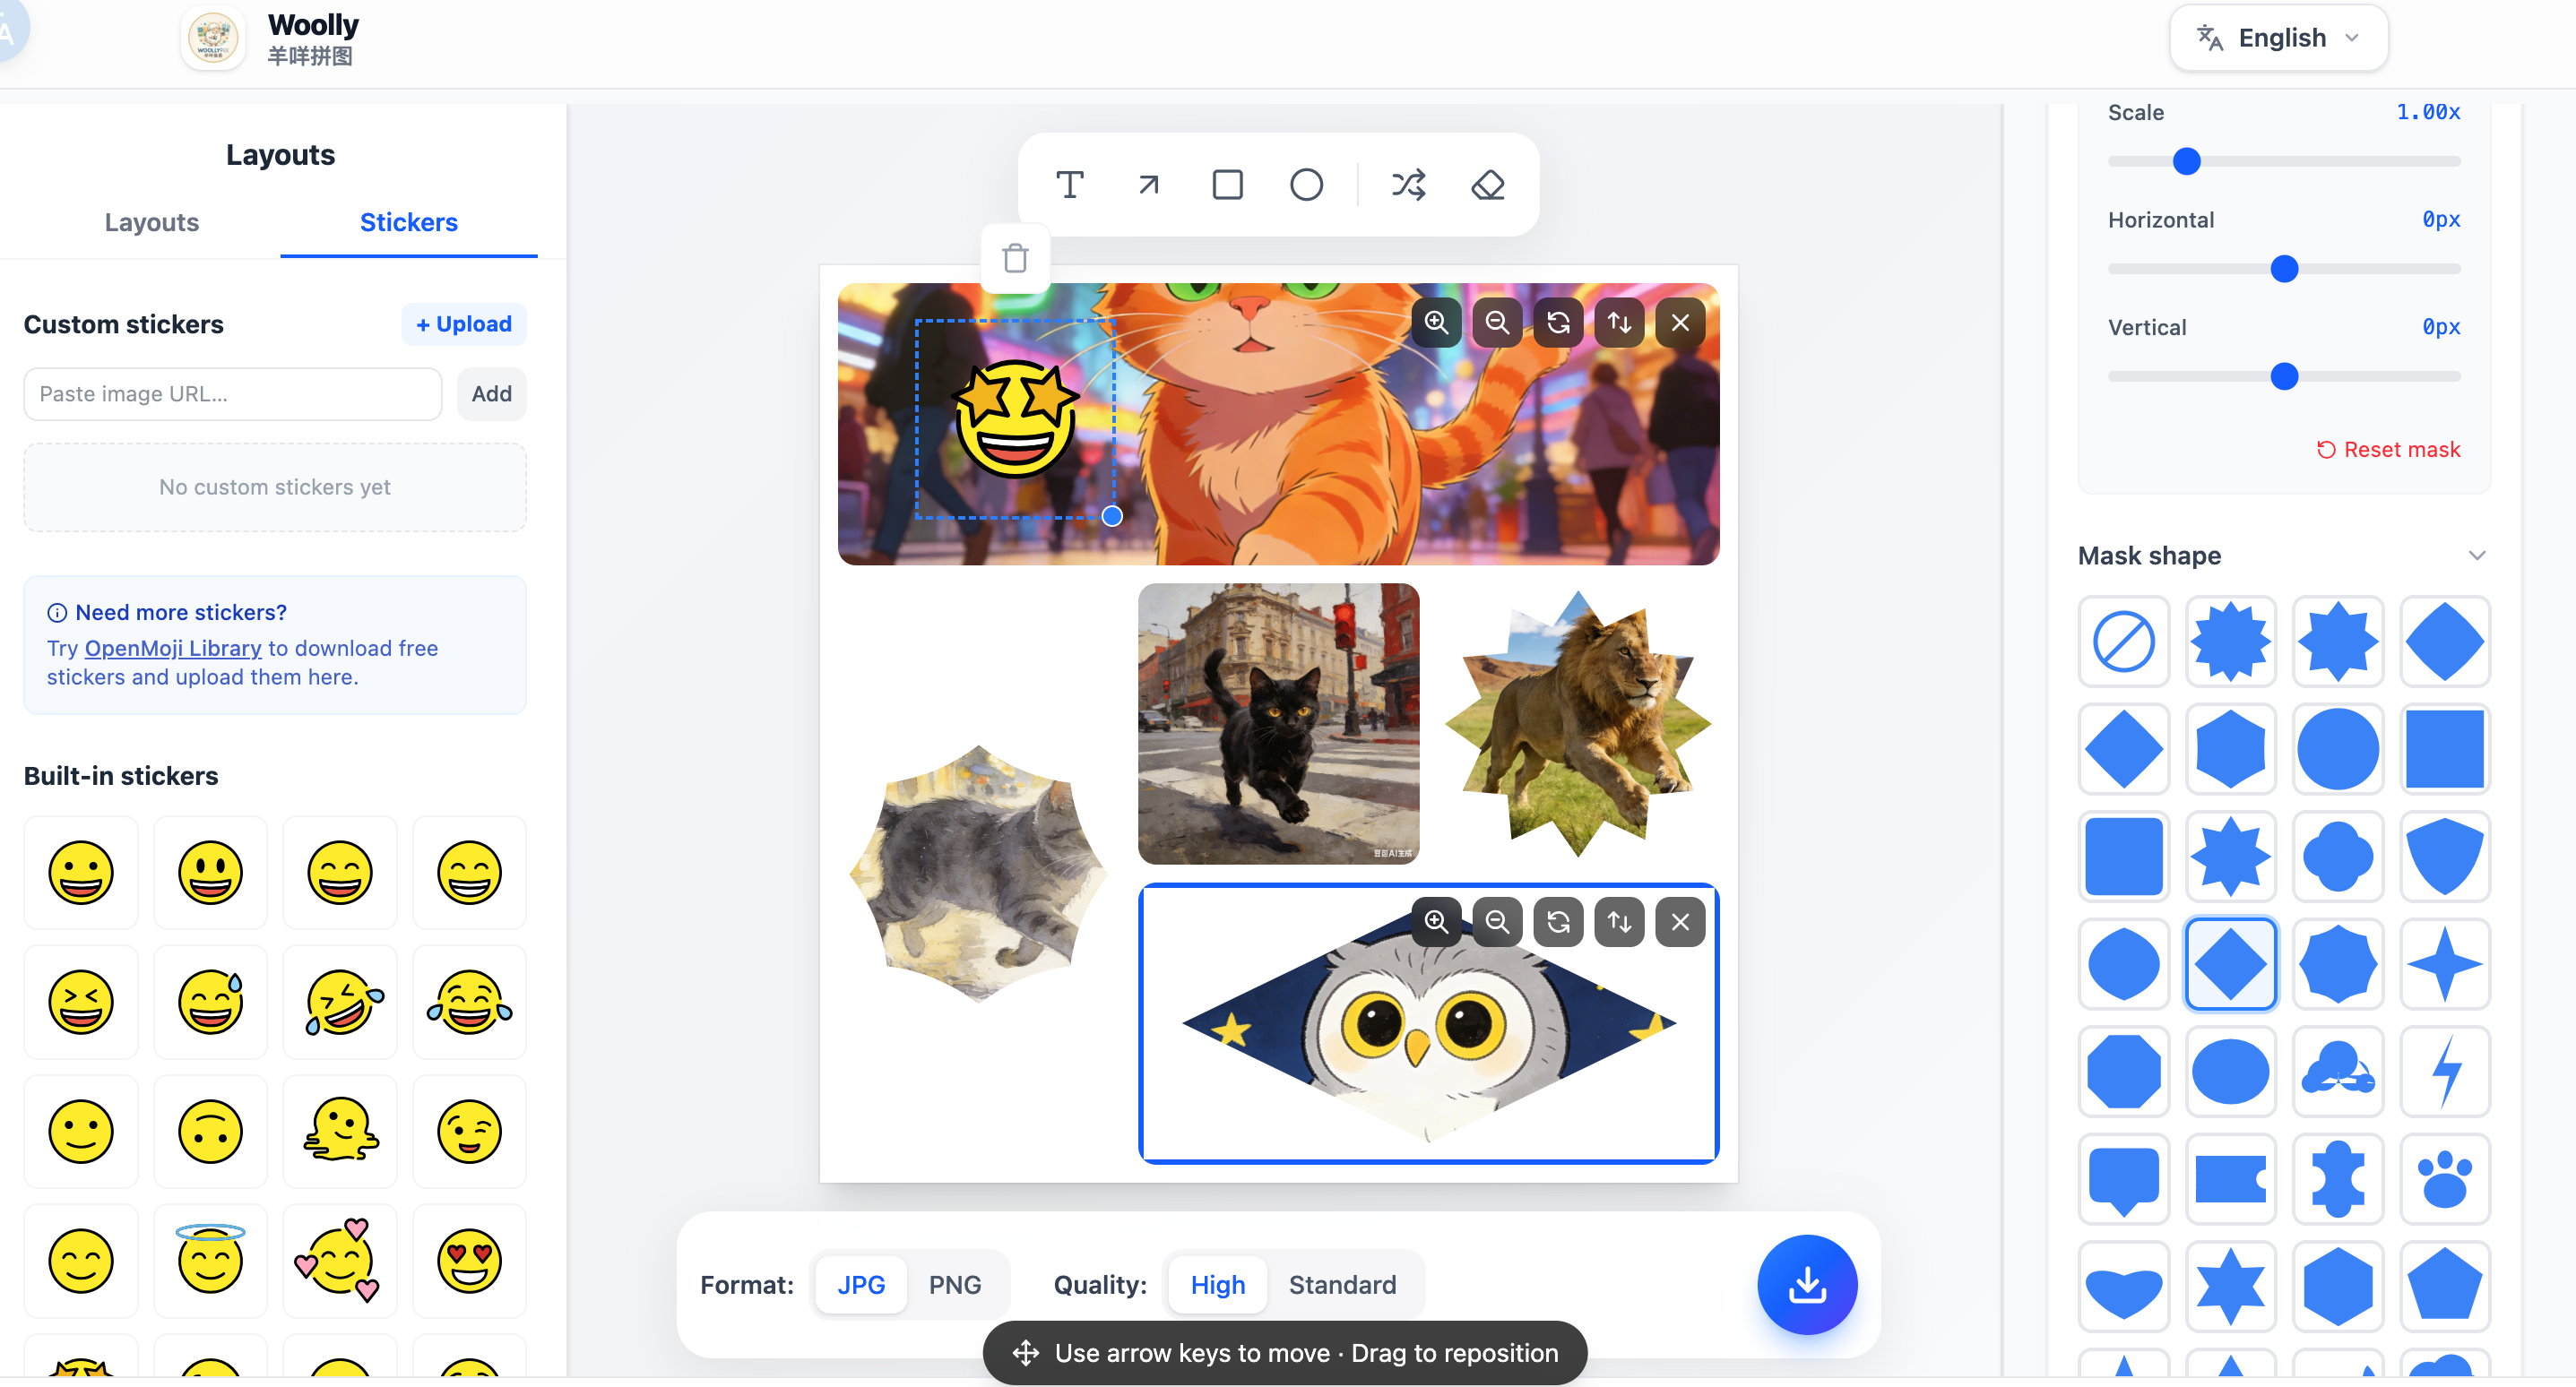Swap the orange cat image
Viewport: 2576px width, 1387px height.
(x=1619, y=322)
